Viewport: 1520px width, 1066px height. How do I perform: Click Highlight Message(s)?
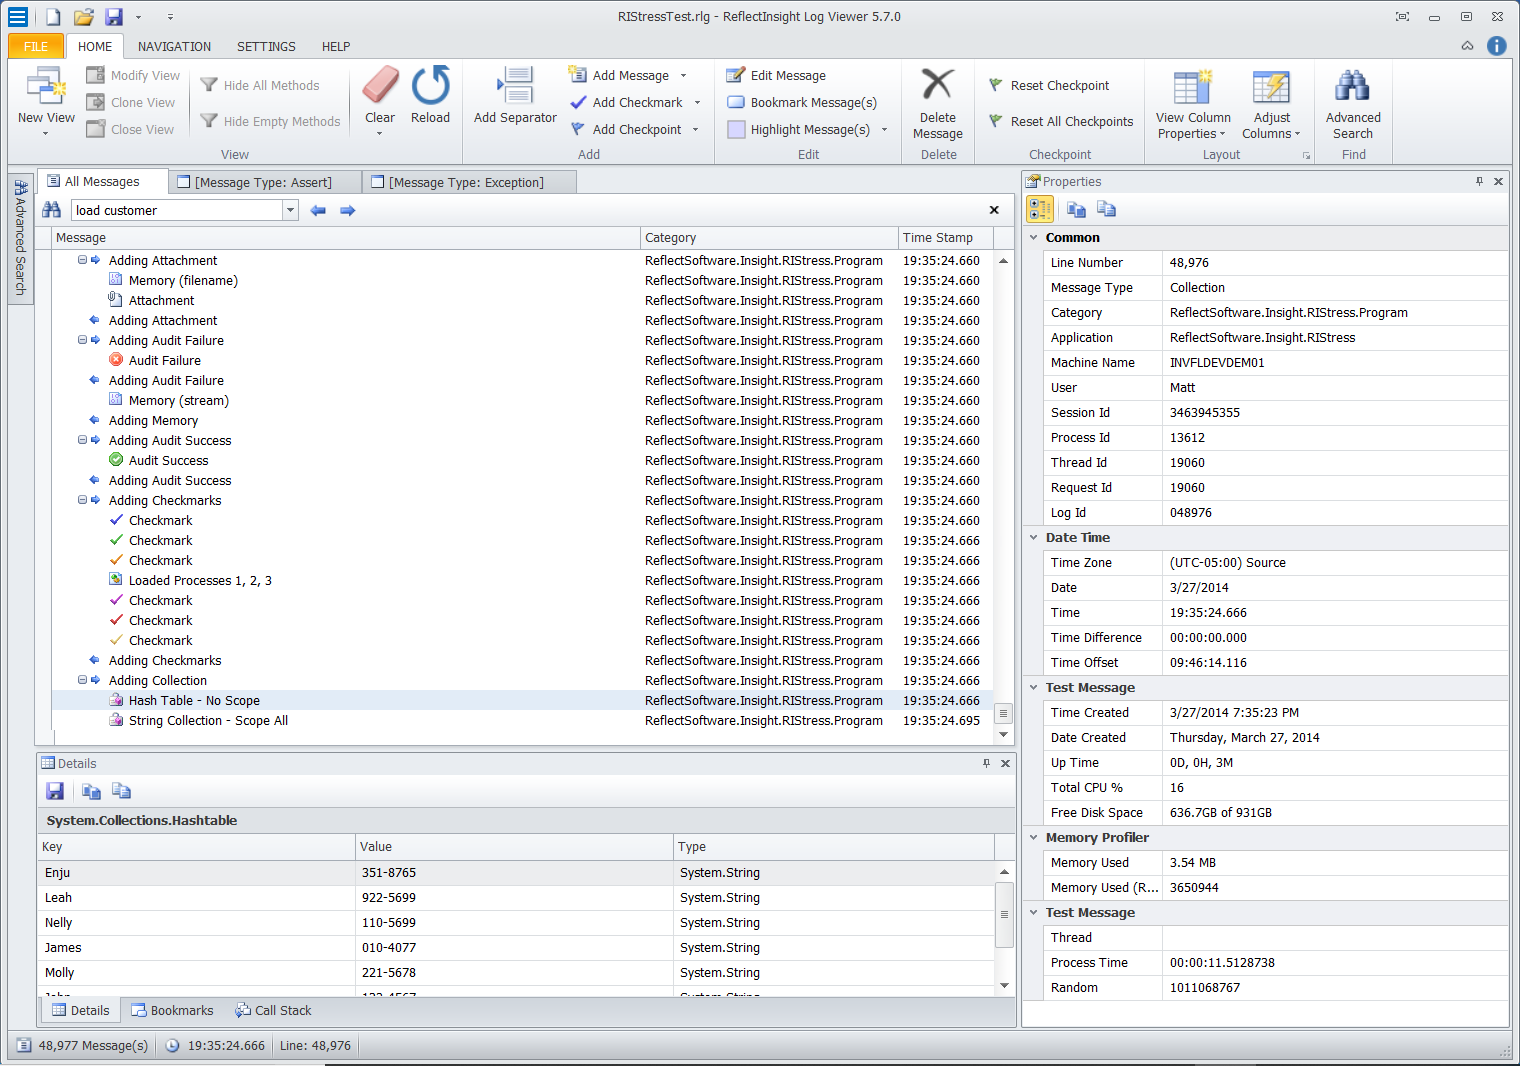(799, 129)
